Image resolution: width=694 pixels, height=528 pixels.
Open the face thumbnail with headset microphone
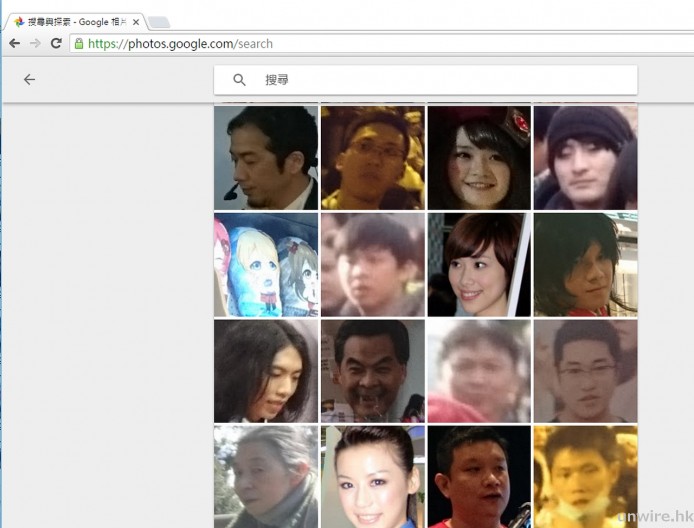pos(265,157)
